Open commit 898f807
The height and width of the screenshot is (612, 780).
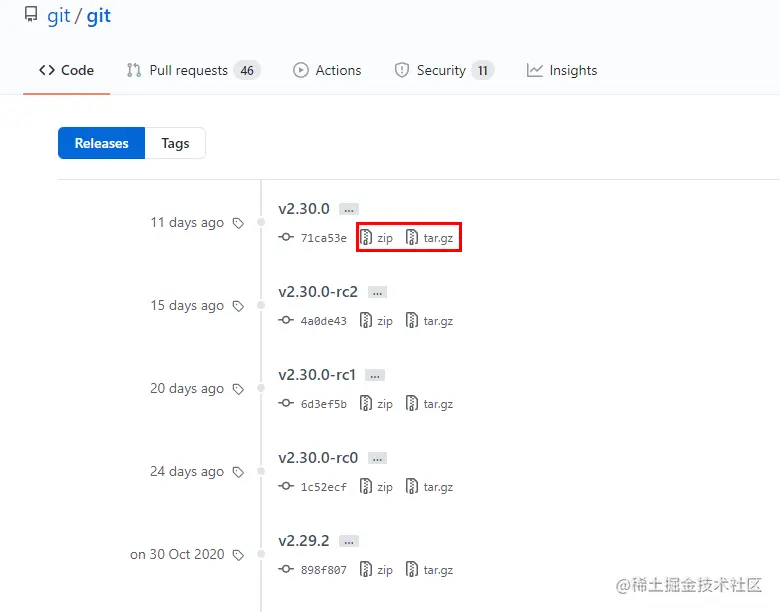(x=323, y=570)
